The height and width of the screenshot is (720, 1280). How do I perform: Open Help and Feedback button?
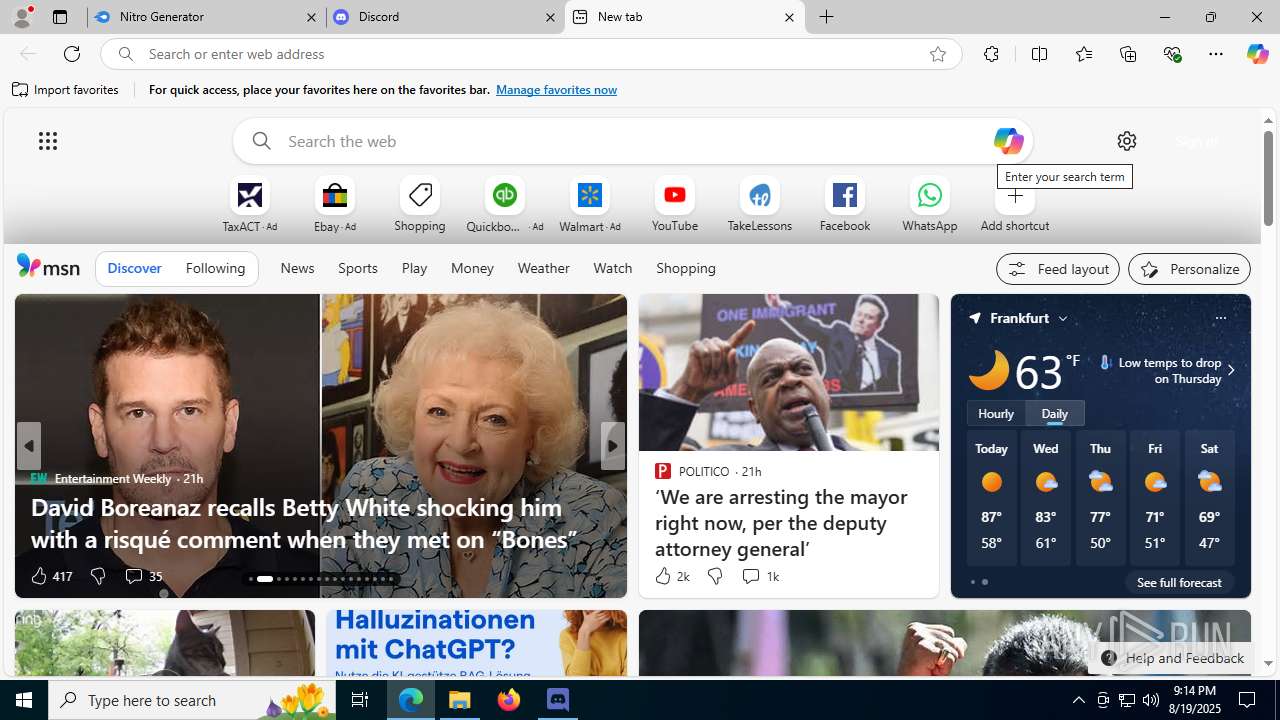(1171, 658)
